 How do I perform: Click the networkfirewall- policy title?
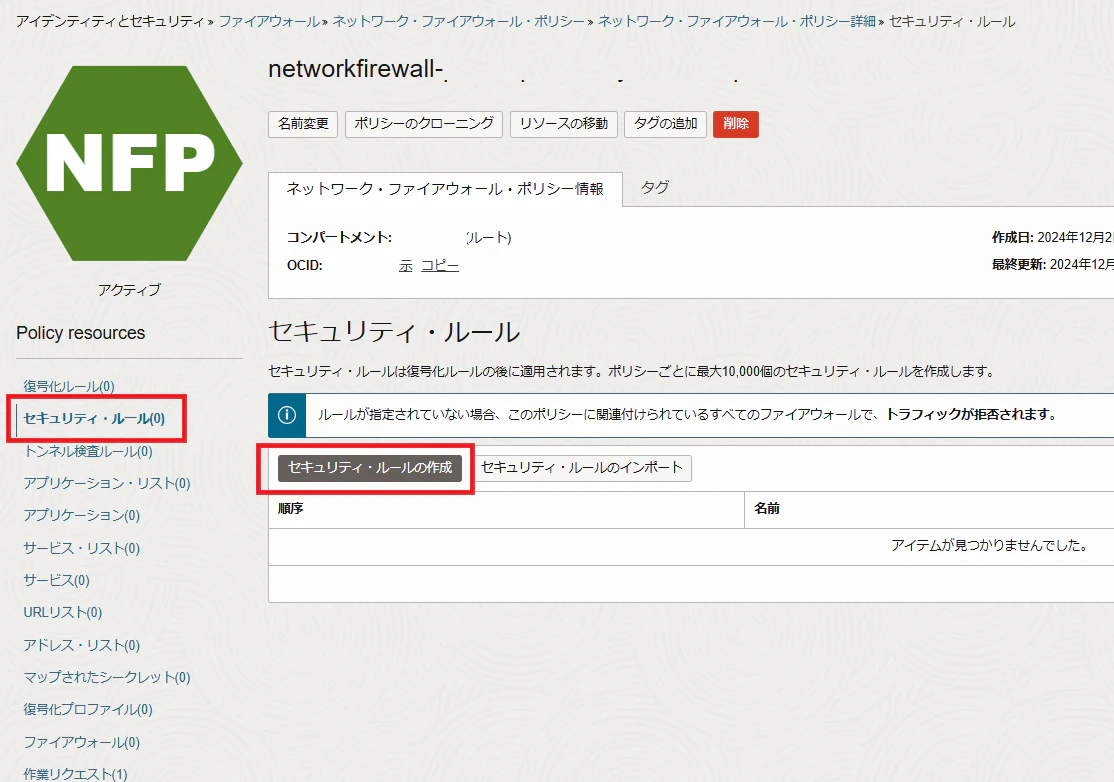[x=355, y=69]
